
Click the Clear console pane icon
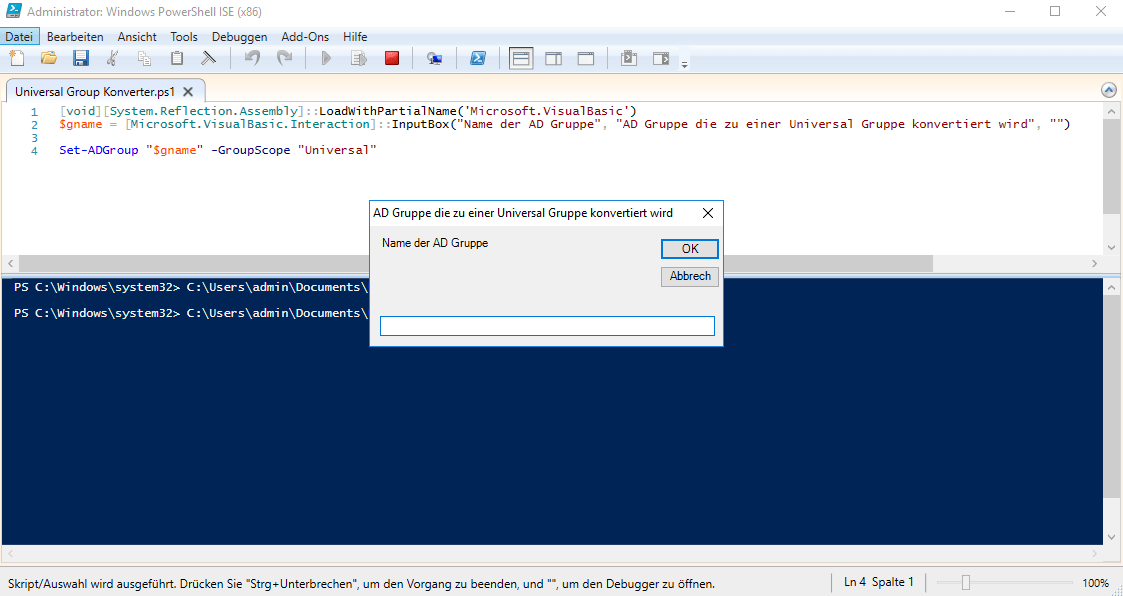point(209,59)
